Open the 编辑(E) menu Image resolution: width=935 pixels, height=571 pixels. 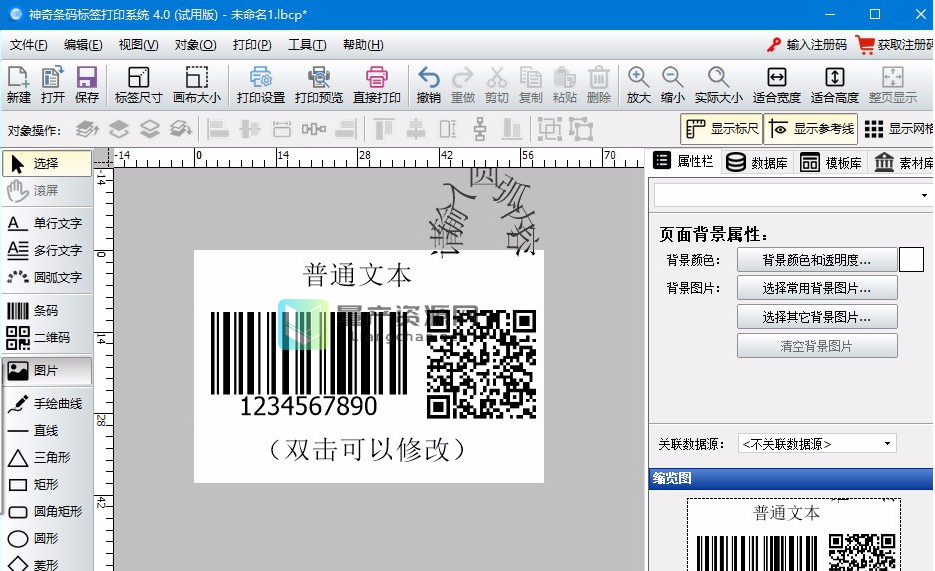83,45
